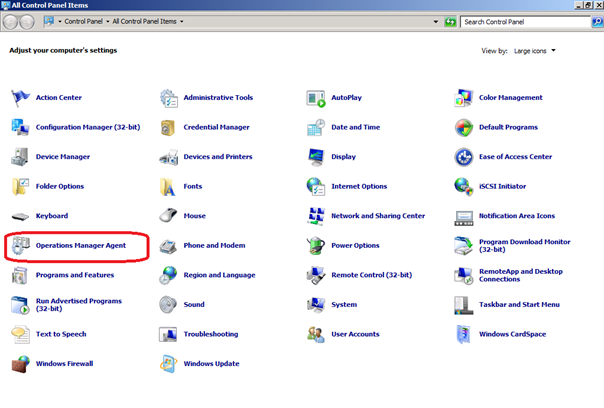Click in the Search Control Panel field
Viewport: 604px width, 408px height.
click(x=525, y=22)
